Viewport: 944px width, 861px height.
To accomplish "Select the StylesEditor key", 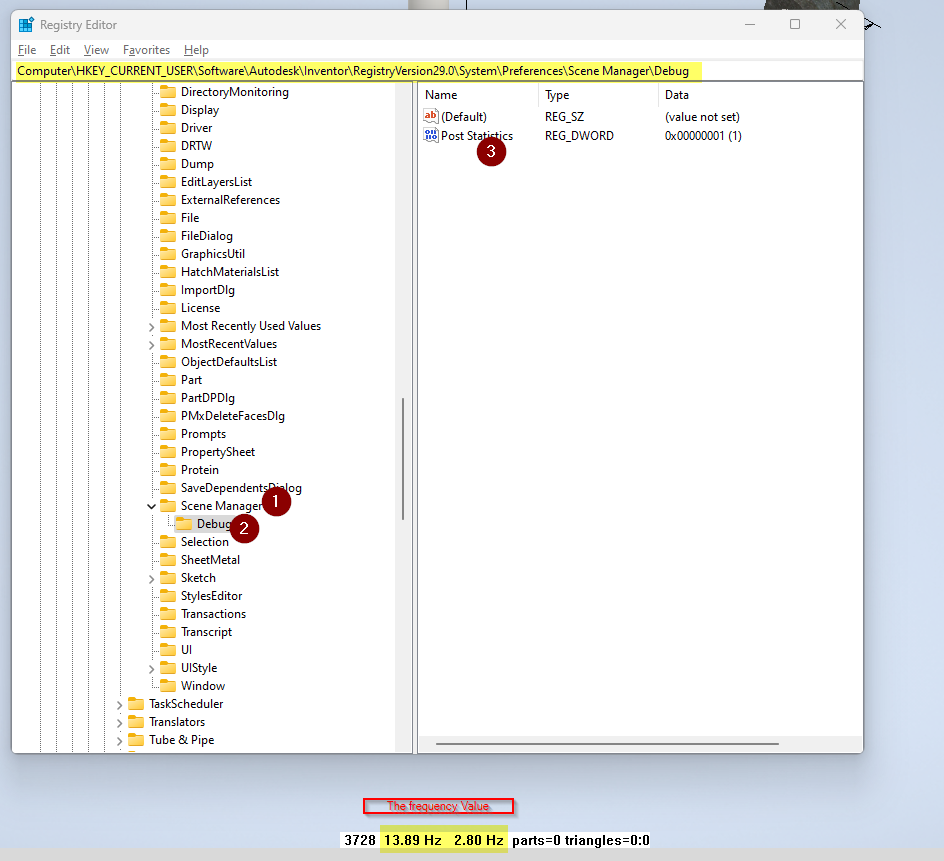I will [211, 596].
